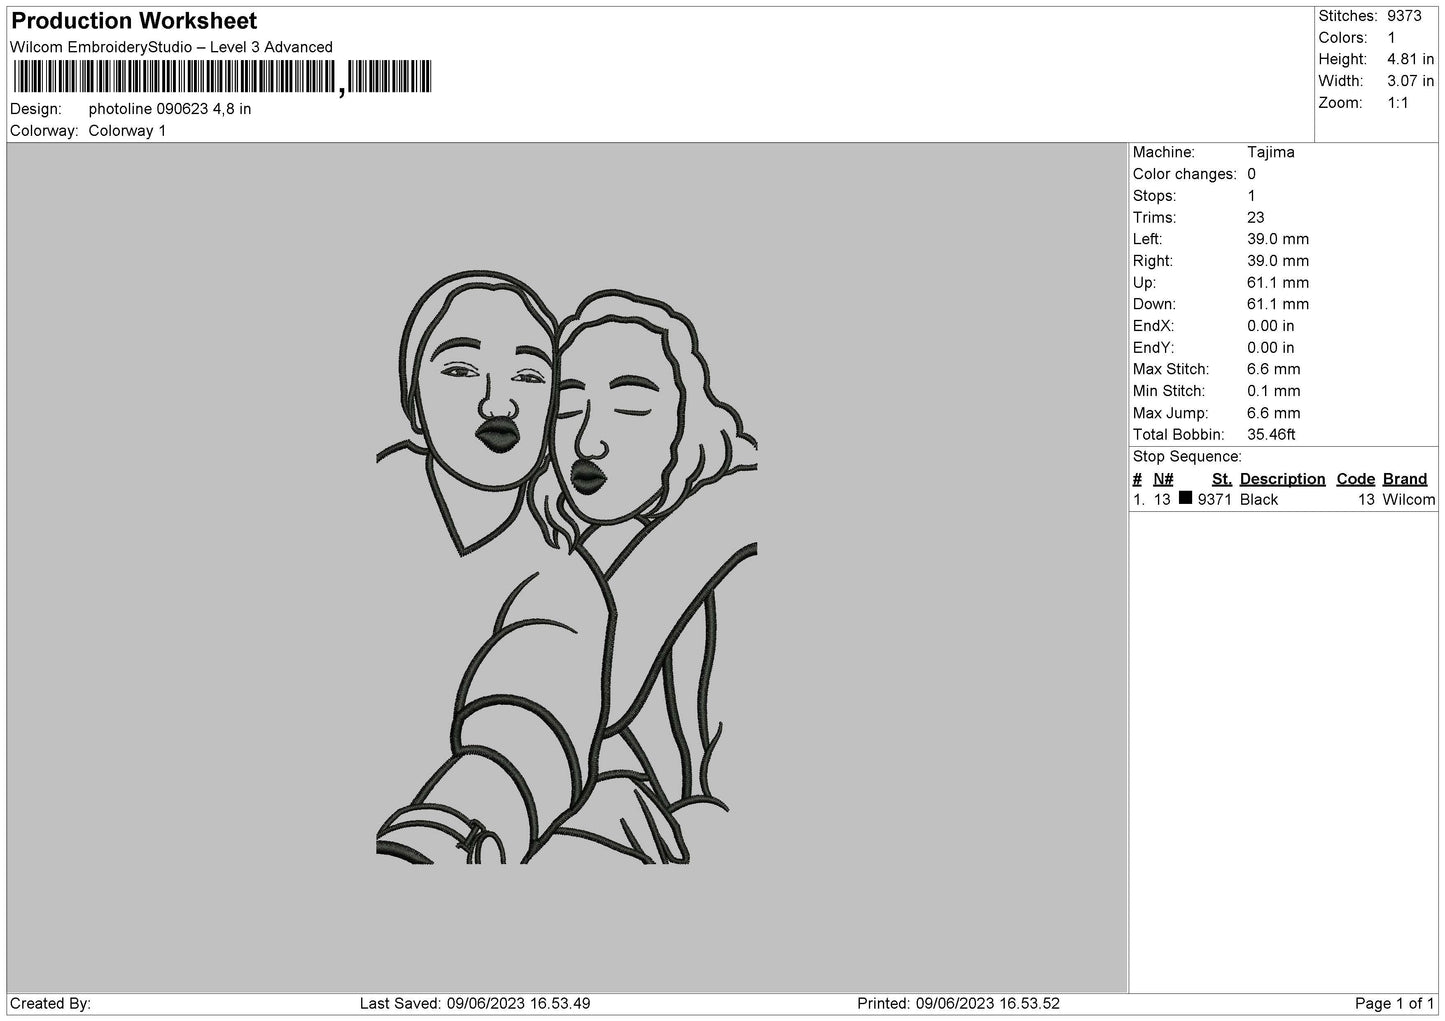Click the Page 1 of 1 indicator
The image size is (1445, 1021).
tap(1394, 1004)
